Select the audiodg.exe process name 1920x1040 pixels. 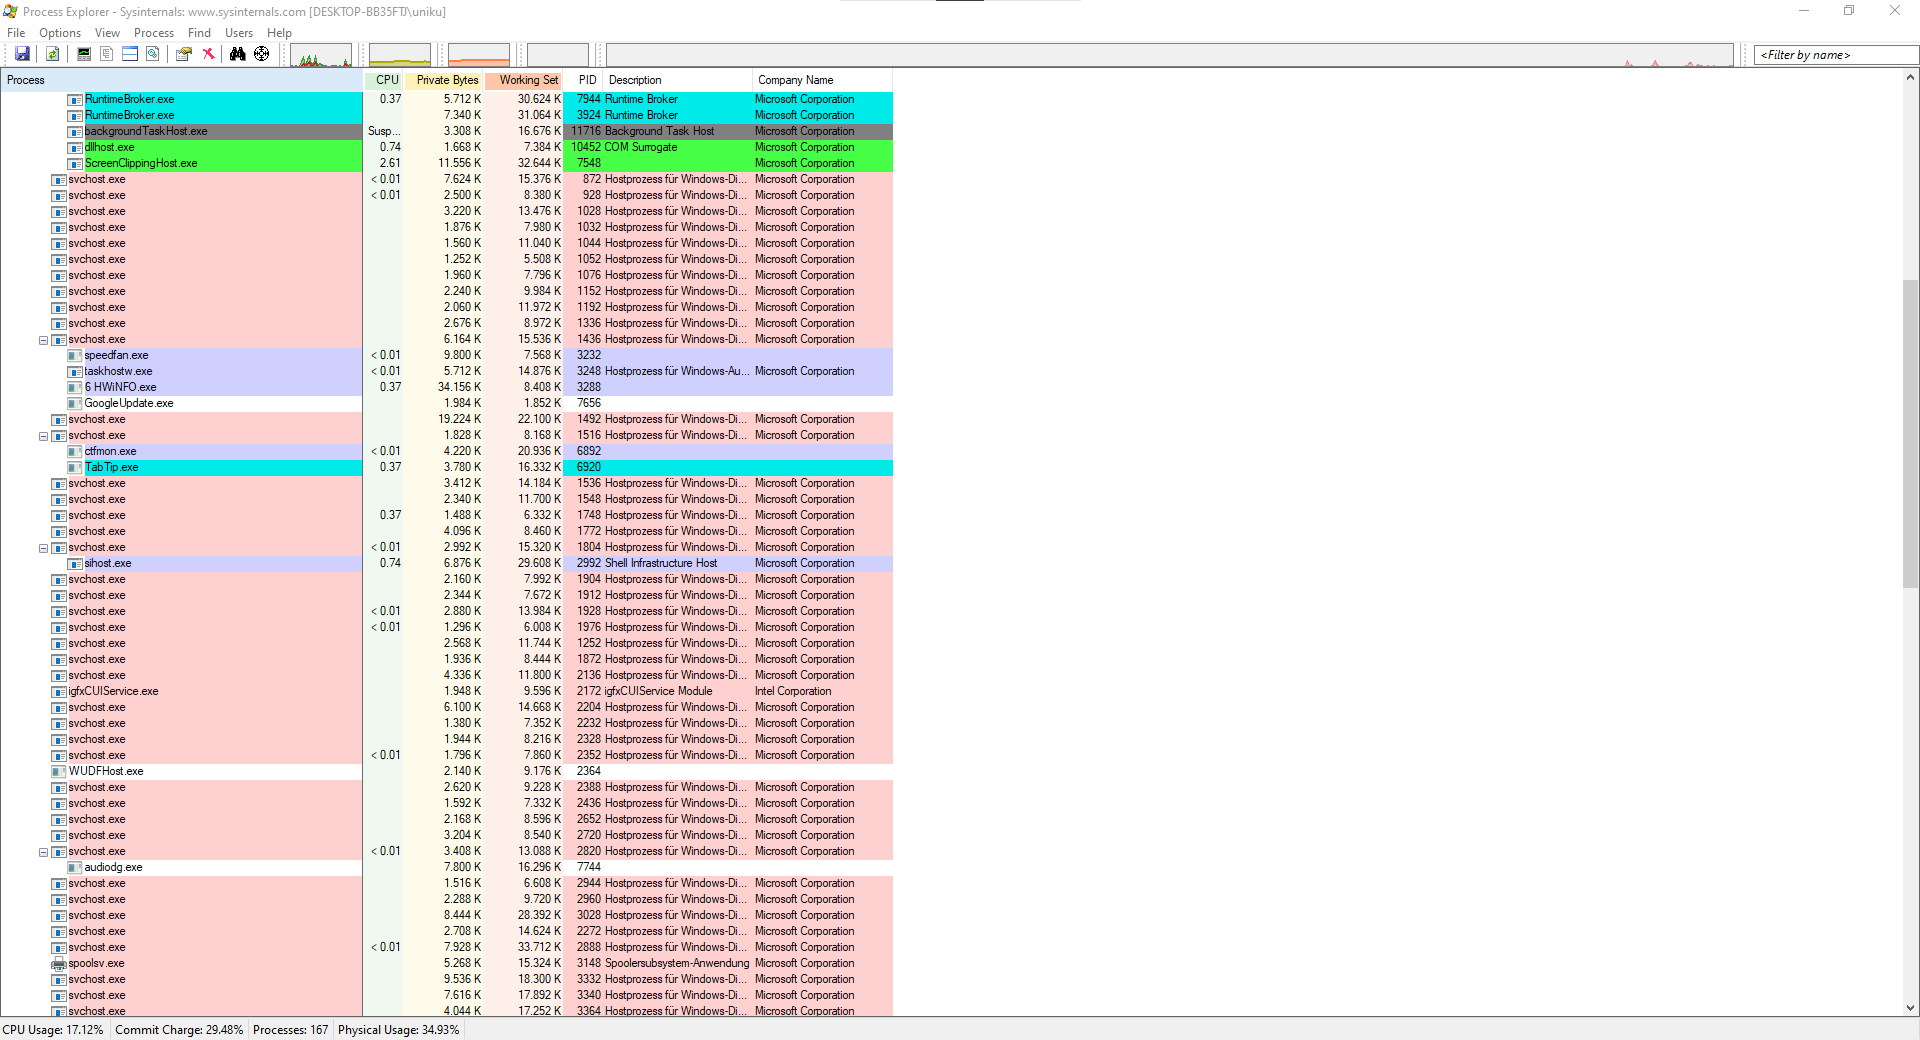click(x=113, y=868)
